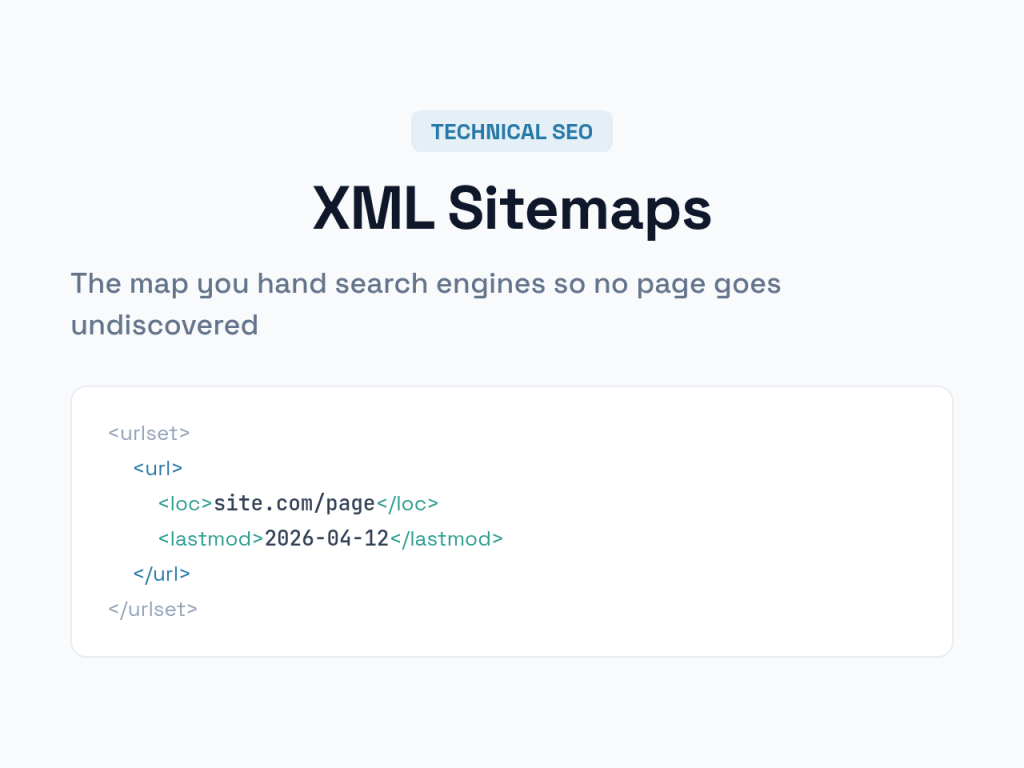Image resolution: width=1024 pixels, height=768 pixels.
Task: Click the closing </urlset> tag
Action: pos(153,609)
